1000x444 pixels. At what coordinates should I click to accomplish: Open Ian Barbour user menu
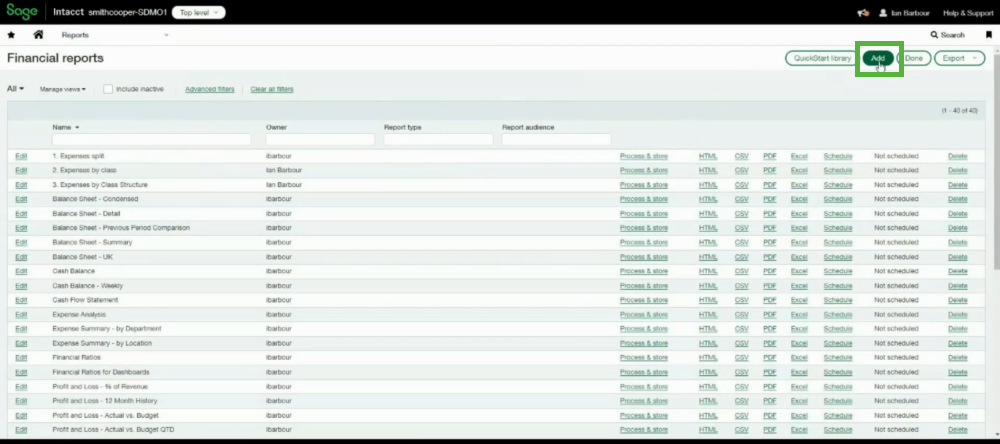click(906, 13)
